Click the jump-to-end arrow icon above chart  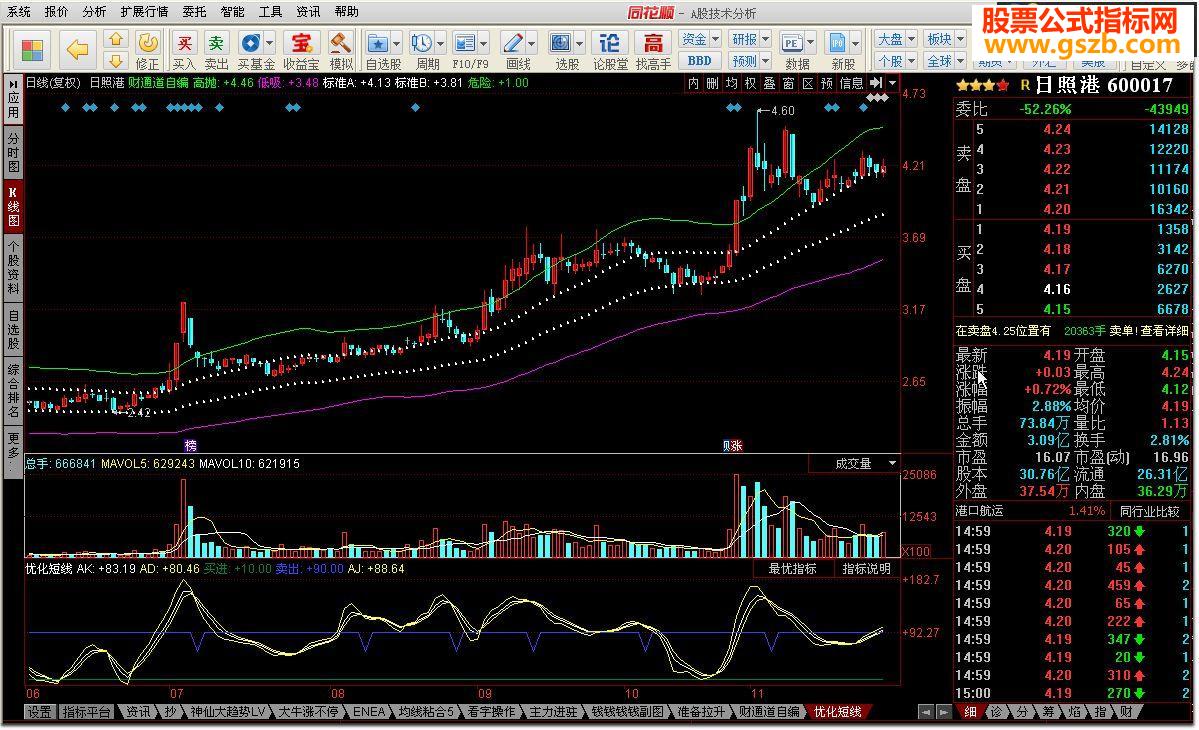[876, 83]
